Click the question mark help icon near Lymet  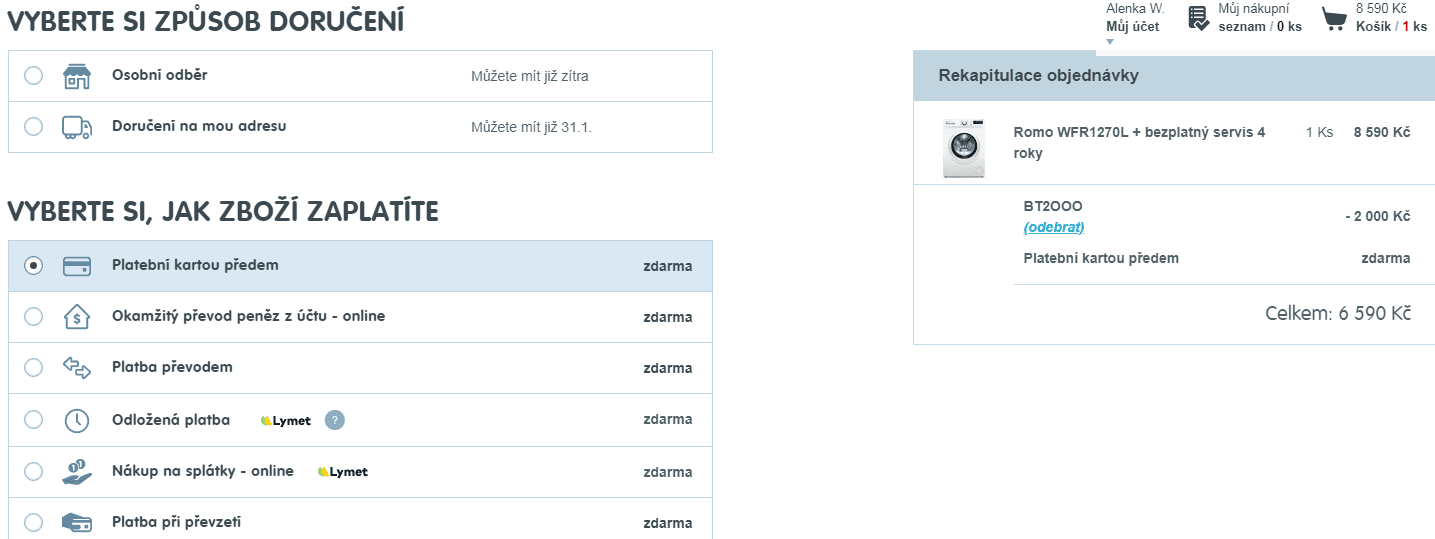pos(335,420)
